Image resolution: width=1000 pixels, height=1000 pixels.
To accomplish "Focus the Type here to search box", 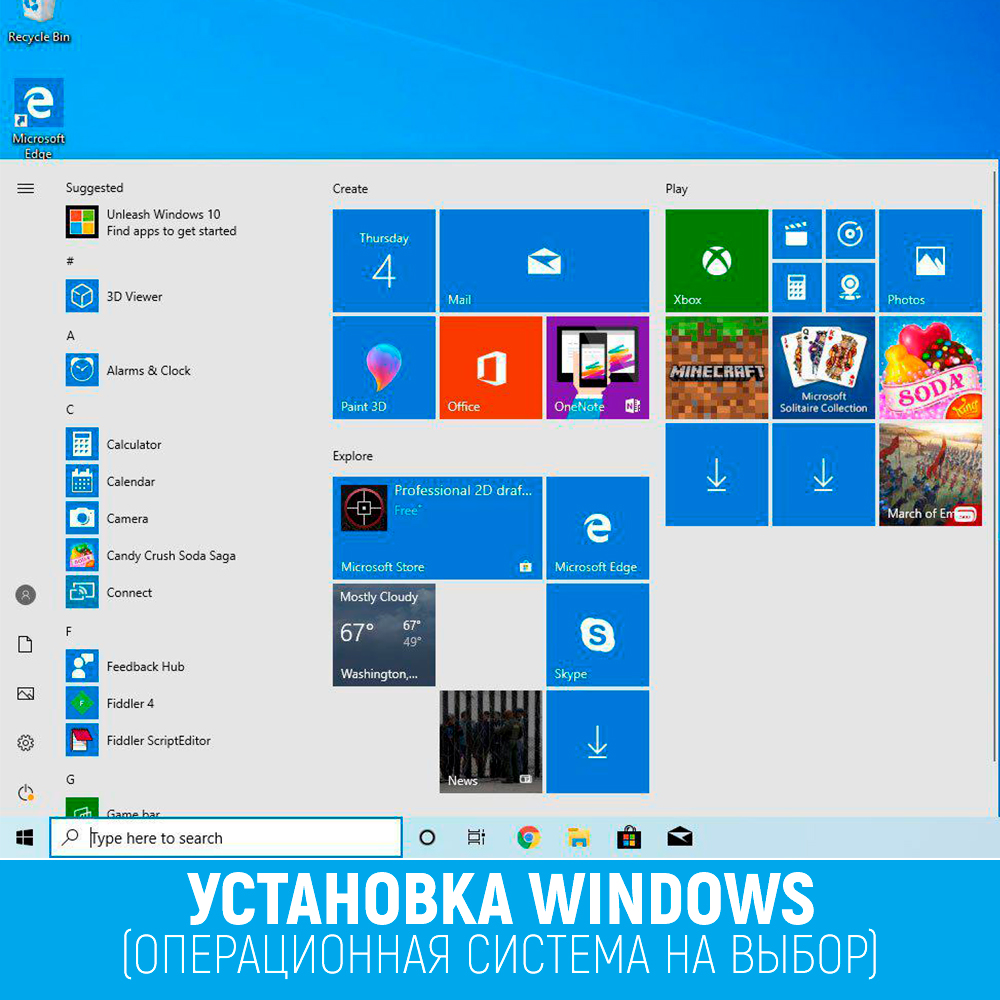I will point(226,837).
